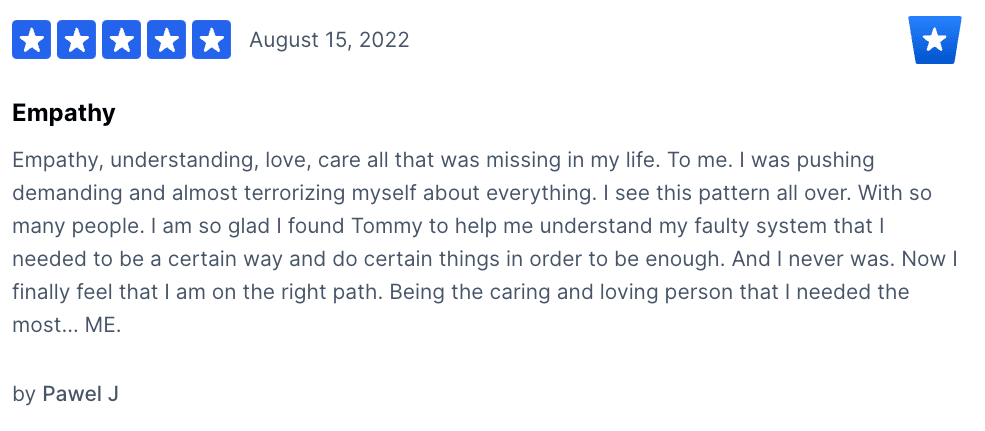This screenshot has height=431, width=985.
Task: Click the line starting "needed to be a certain way"
Action: click(x=484, y=259)
